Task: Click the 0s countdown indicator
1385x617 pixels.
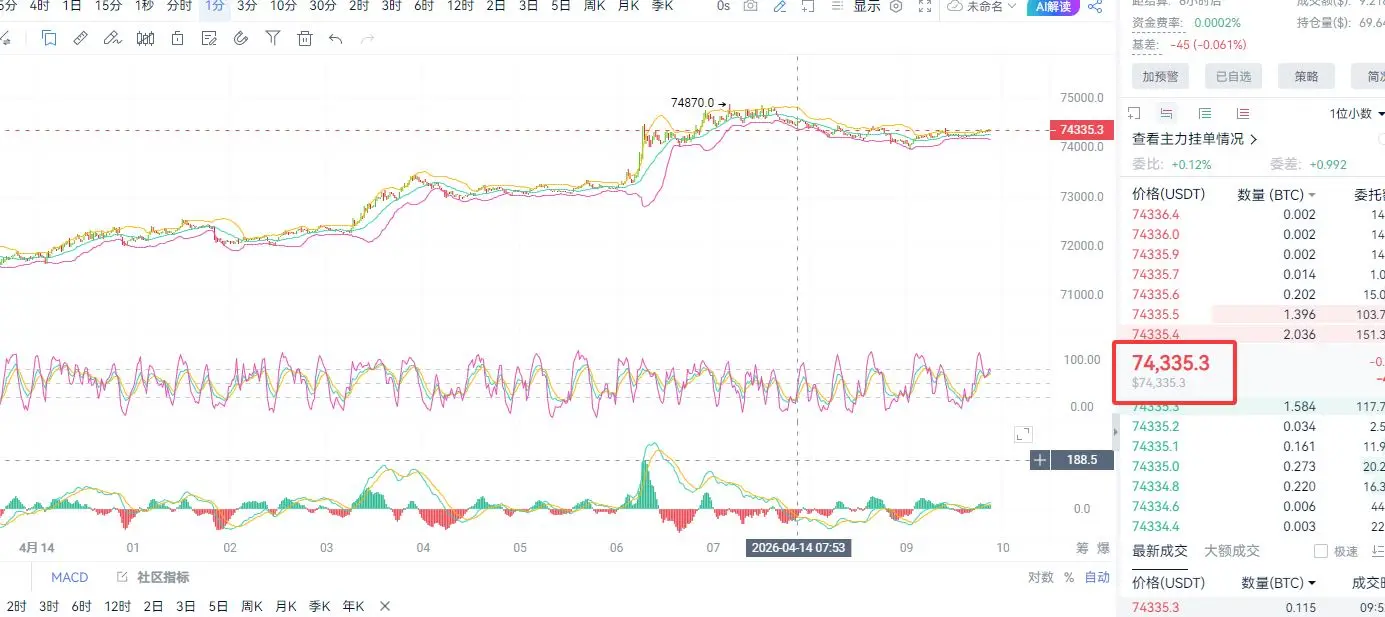Action: pyautogui.click(x=723, y=6)
